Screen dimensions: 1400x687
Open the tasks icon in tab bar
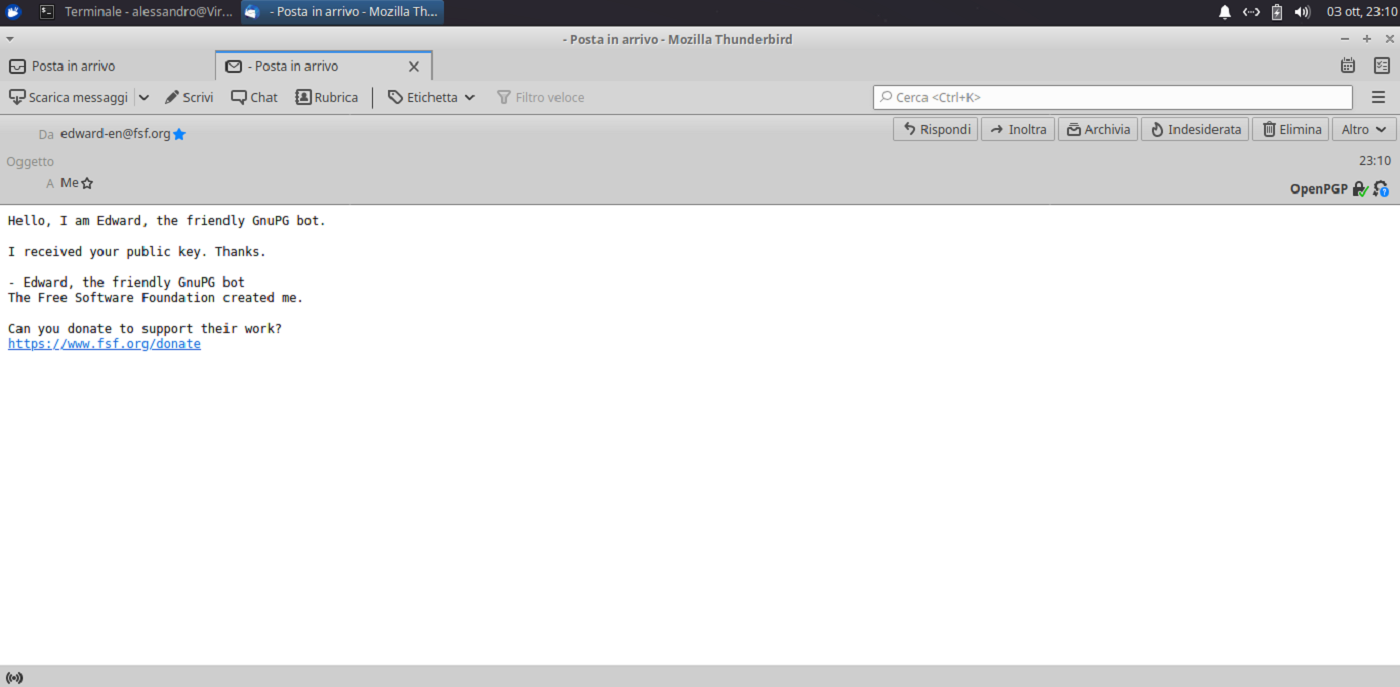pos(1381,66)
